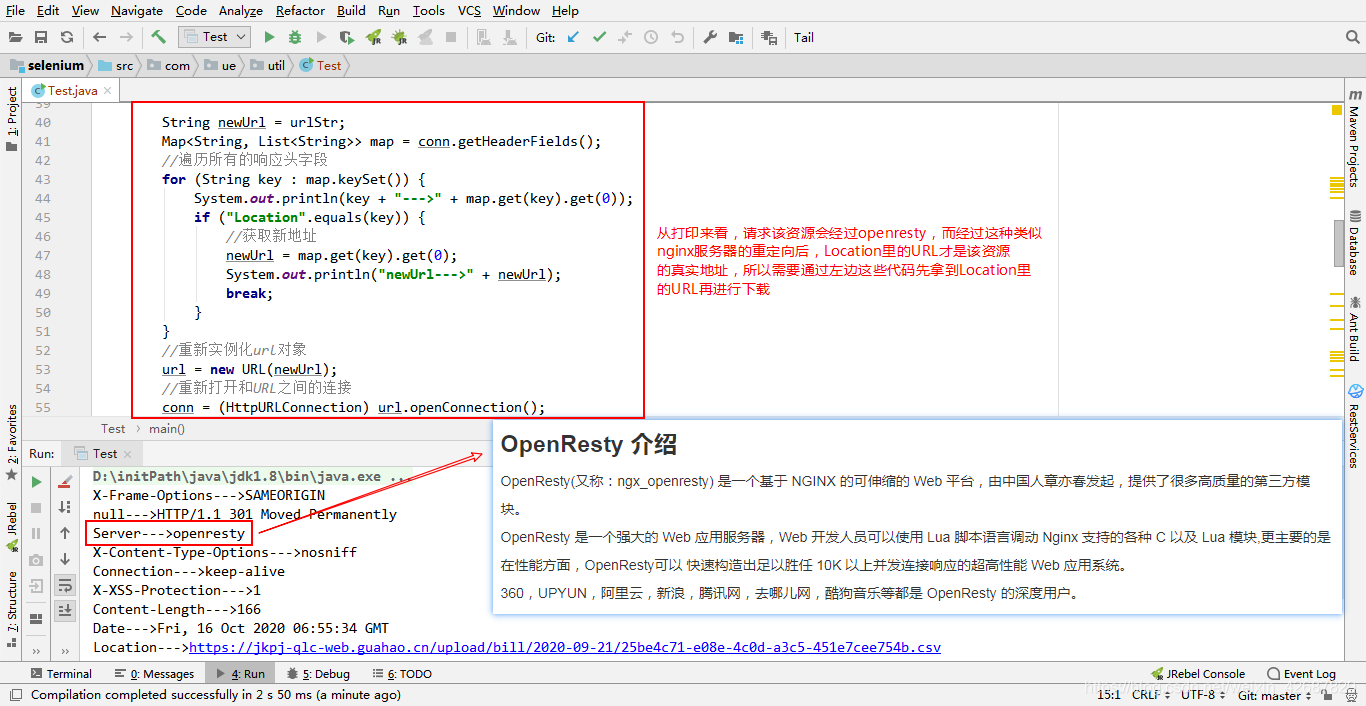This screenshot has height=706, width=1366.
Task: Open the Location URL link in console
Action: (565, 647)
